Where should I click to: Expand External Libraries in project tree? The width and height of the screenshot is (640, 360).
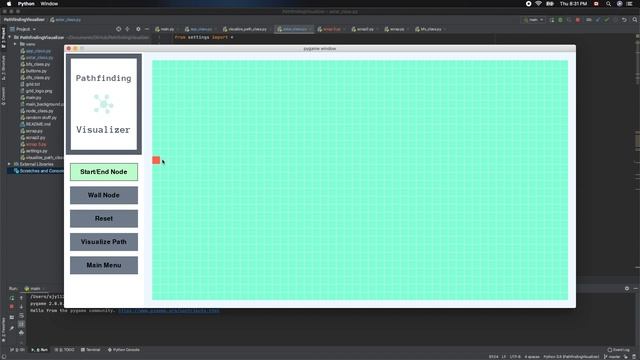click(9, 164)
